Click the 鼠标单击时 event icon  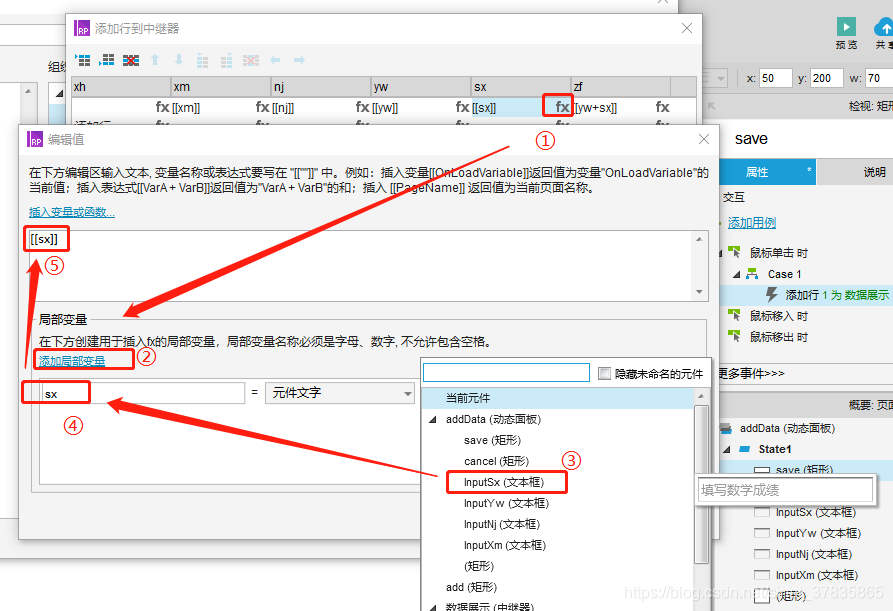pyautogui.click(x=734, y=252)
